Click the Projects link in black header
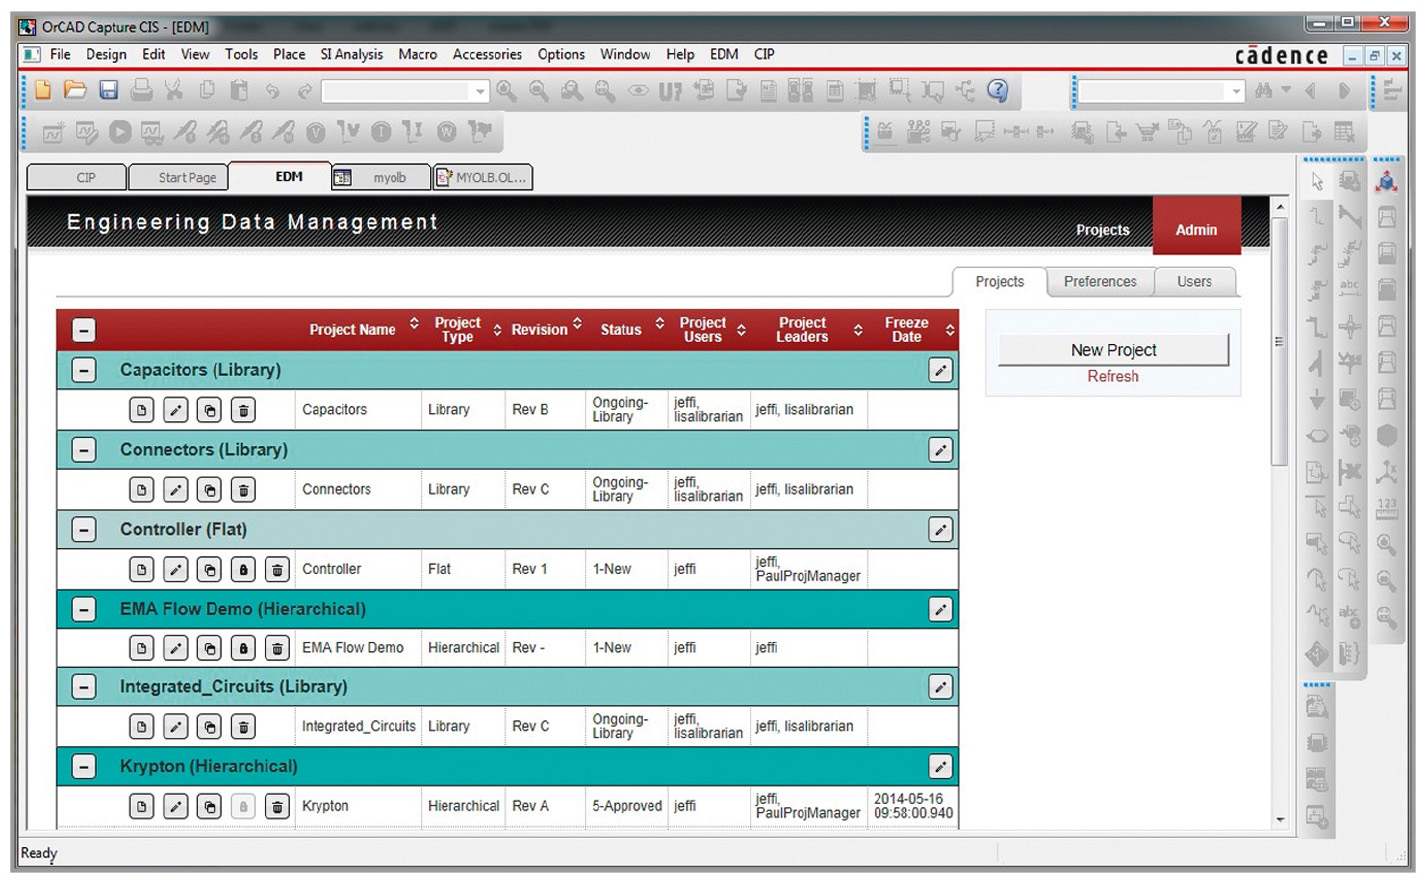Viewport: 1421px width, 879px height. coord(1102,230)
